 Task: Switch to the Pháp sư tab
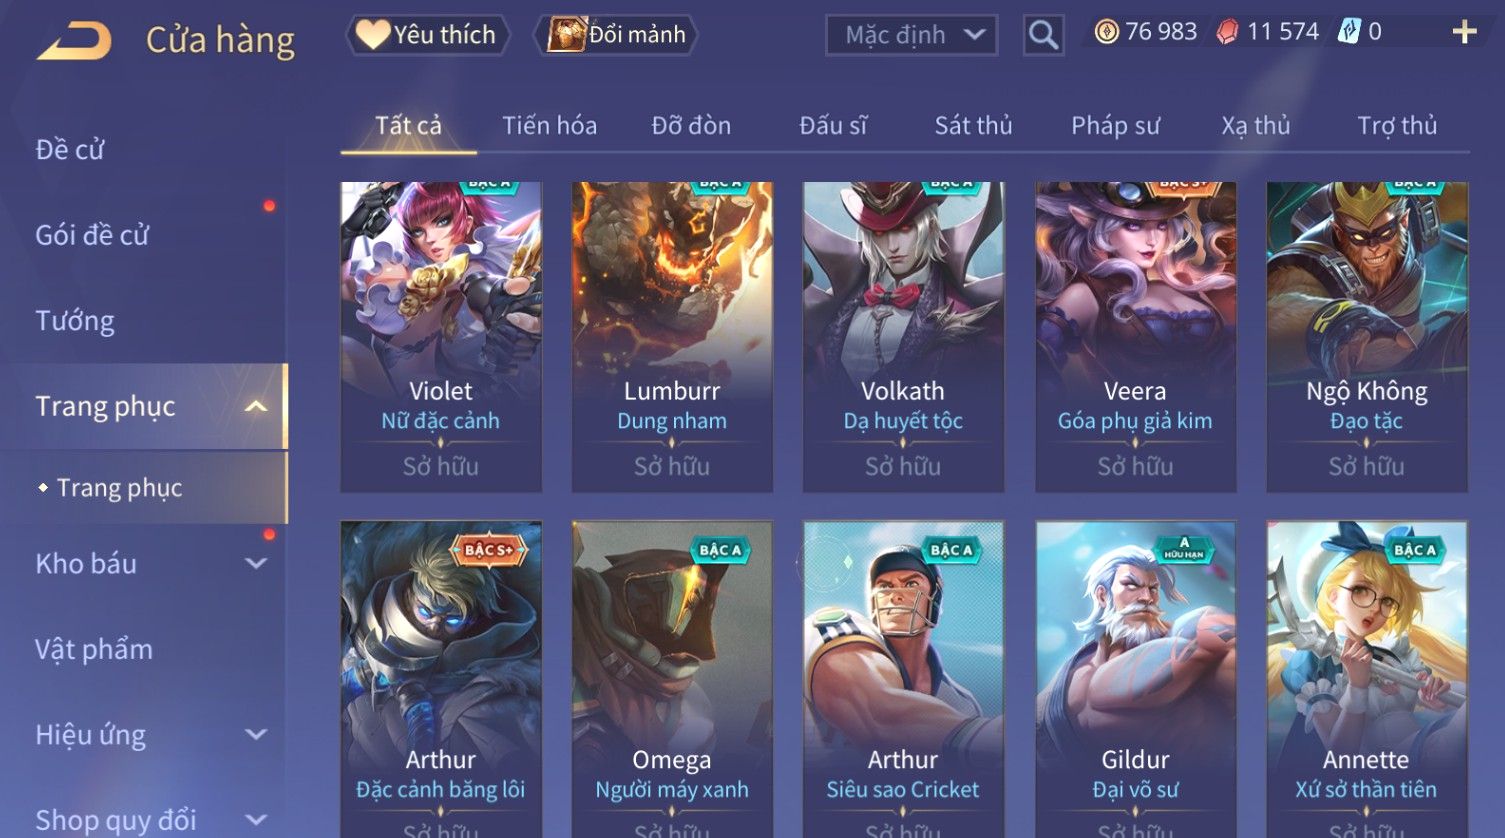(x=1115, y=126)
